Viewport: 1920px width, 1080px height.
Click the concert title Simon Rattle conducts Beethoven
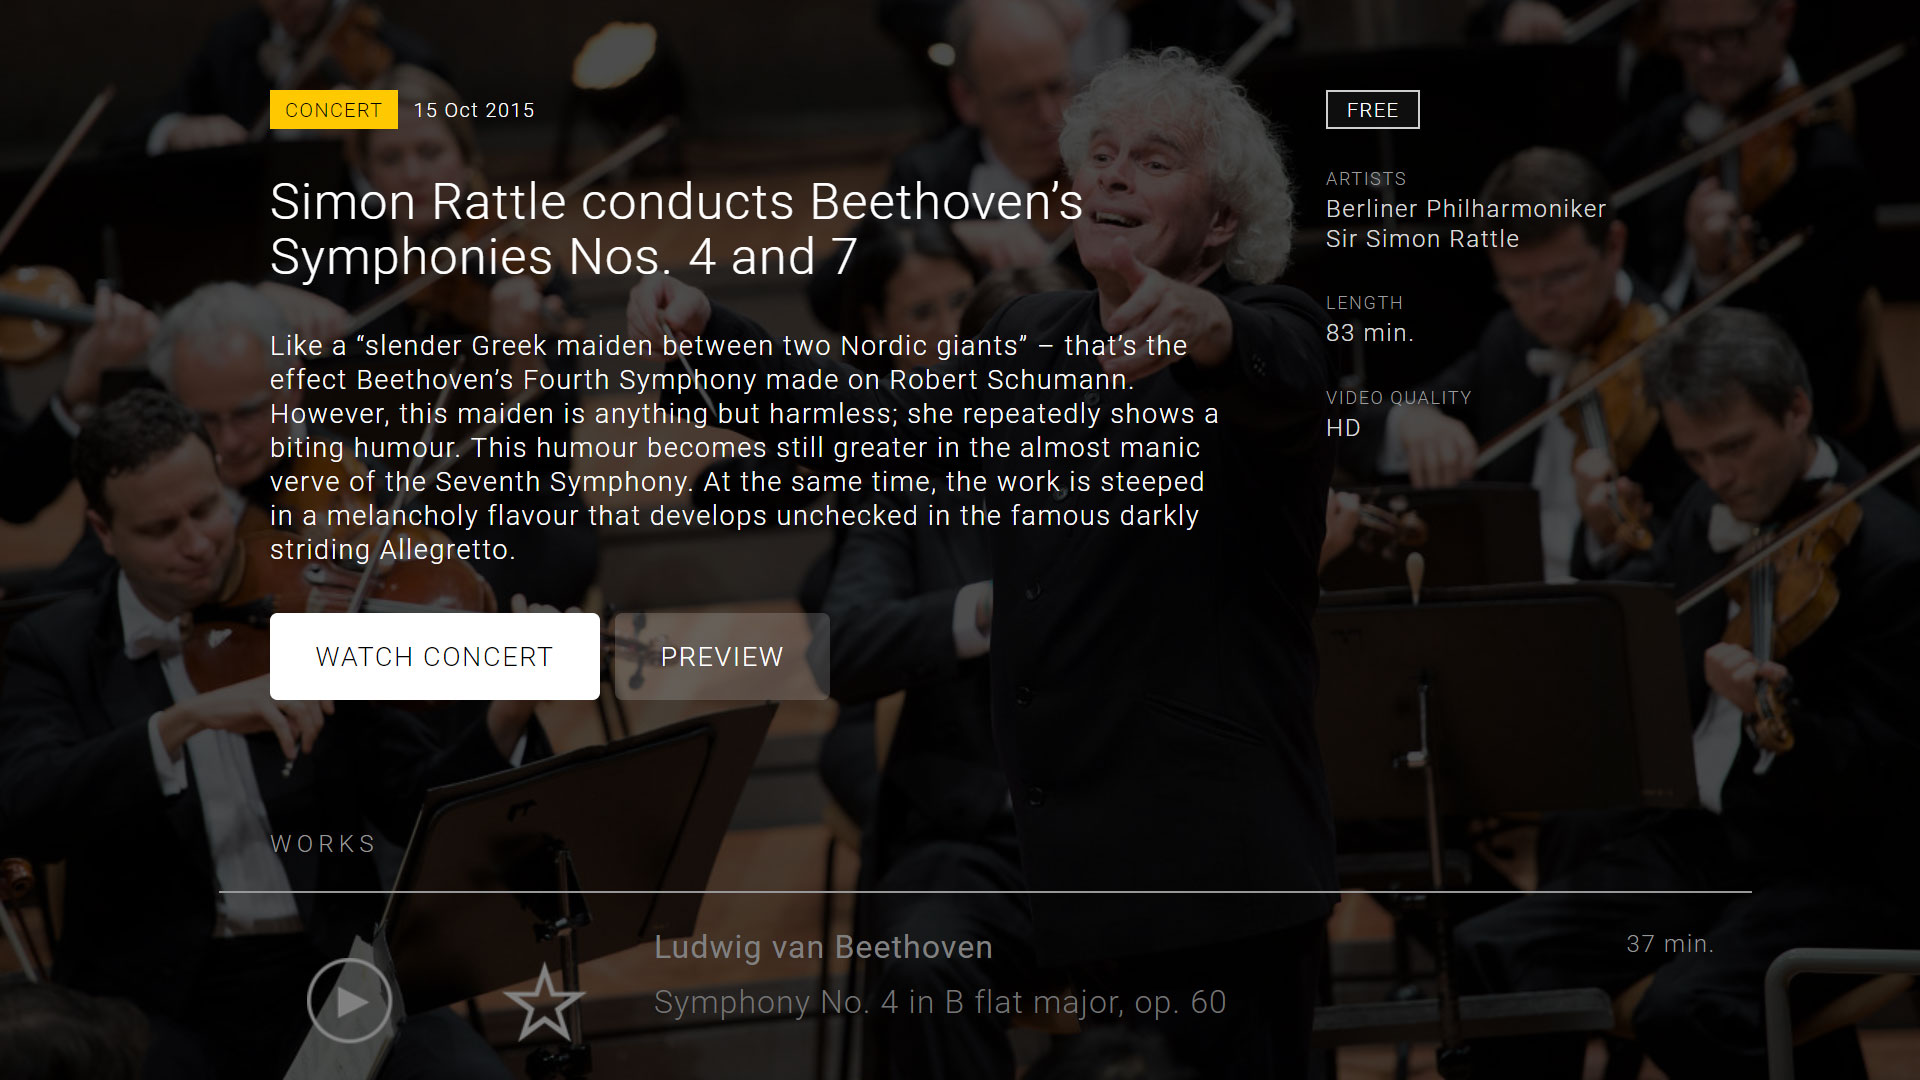(x=676, y=228)
